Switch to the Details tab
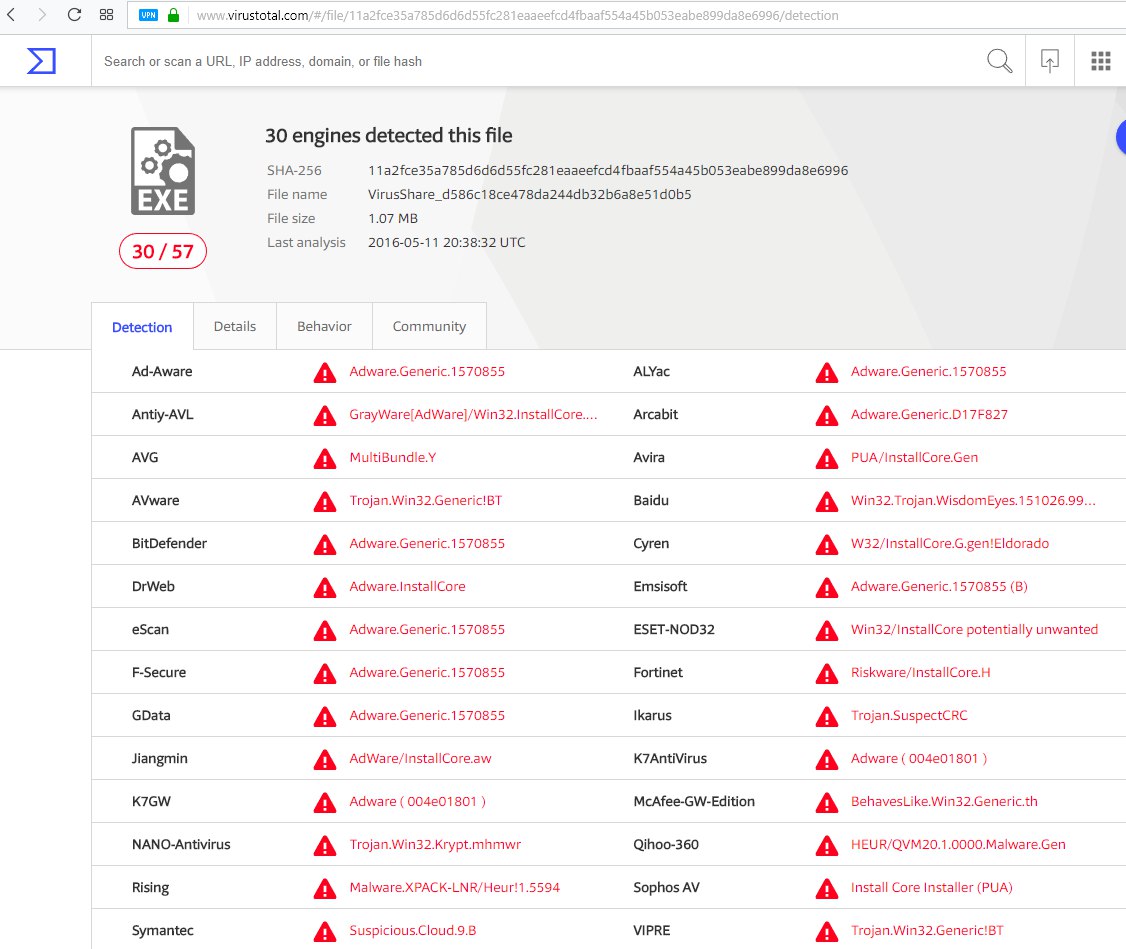This screenshot has height=949, width=1126. click(x=235, y=326)
